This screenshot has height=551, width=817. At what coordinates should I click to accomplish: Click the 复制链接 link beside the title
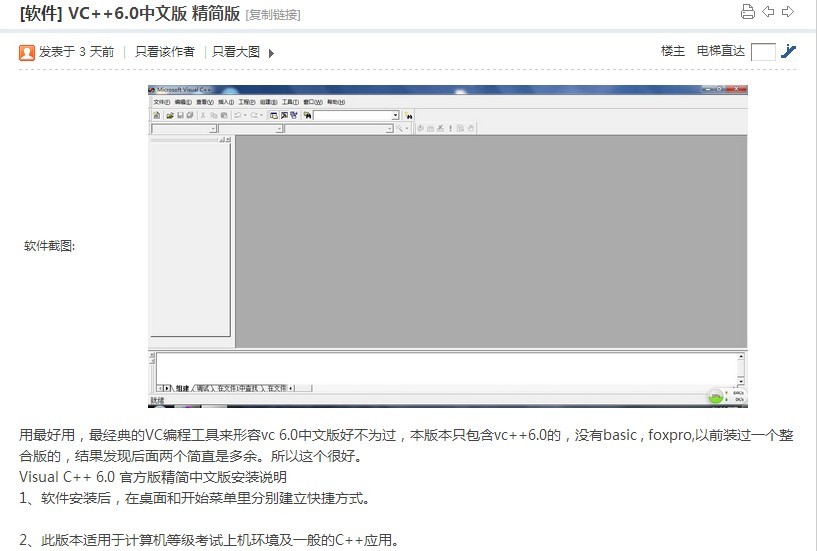click(273, 15)
